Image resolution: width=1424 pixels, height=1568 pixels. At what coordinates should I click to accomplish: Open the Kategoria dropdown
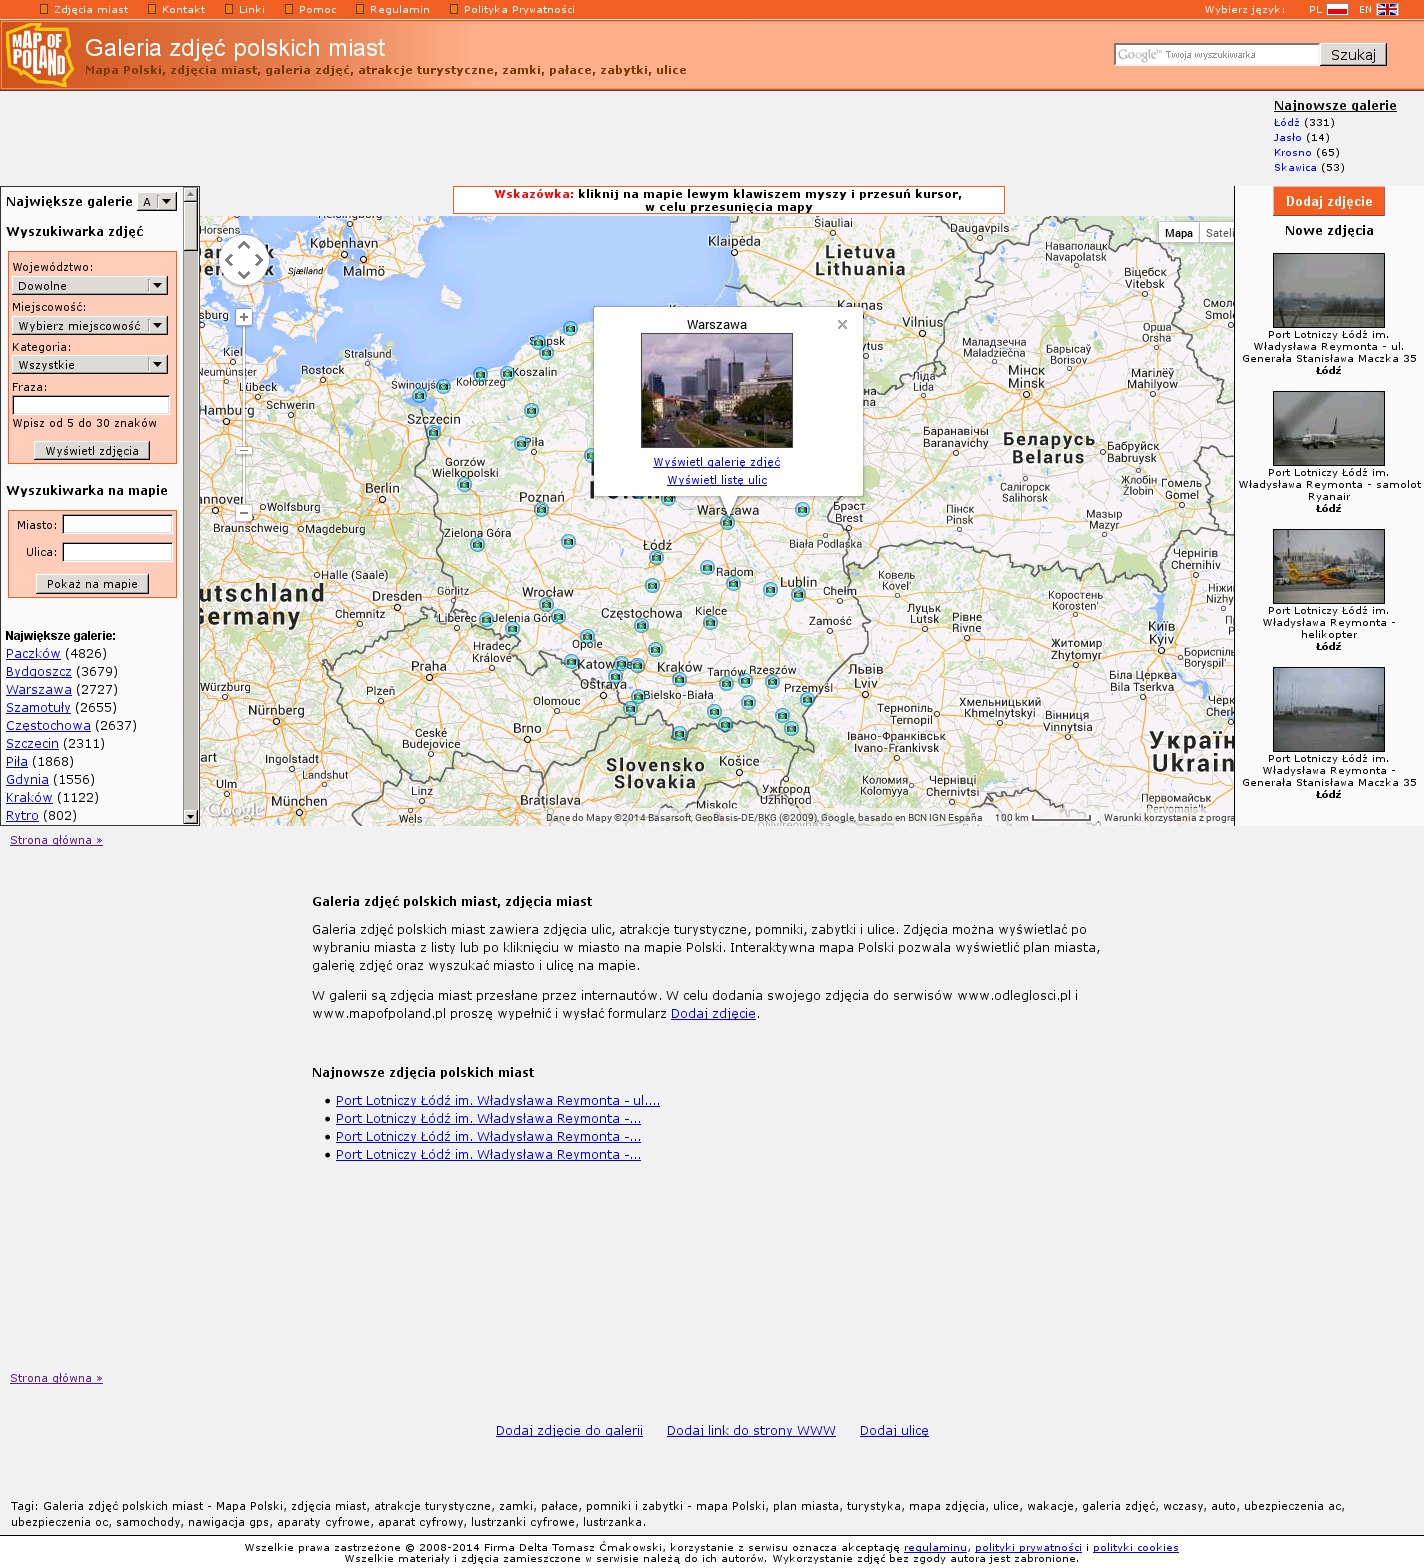click(x=89, y=365)
